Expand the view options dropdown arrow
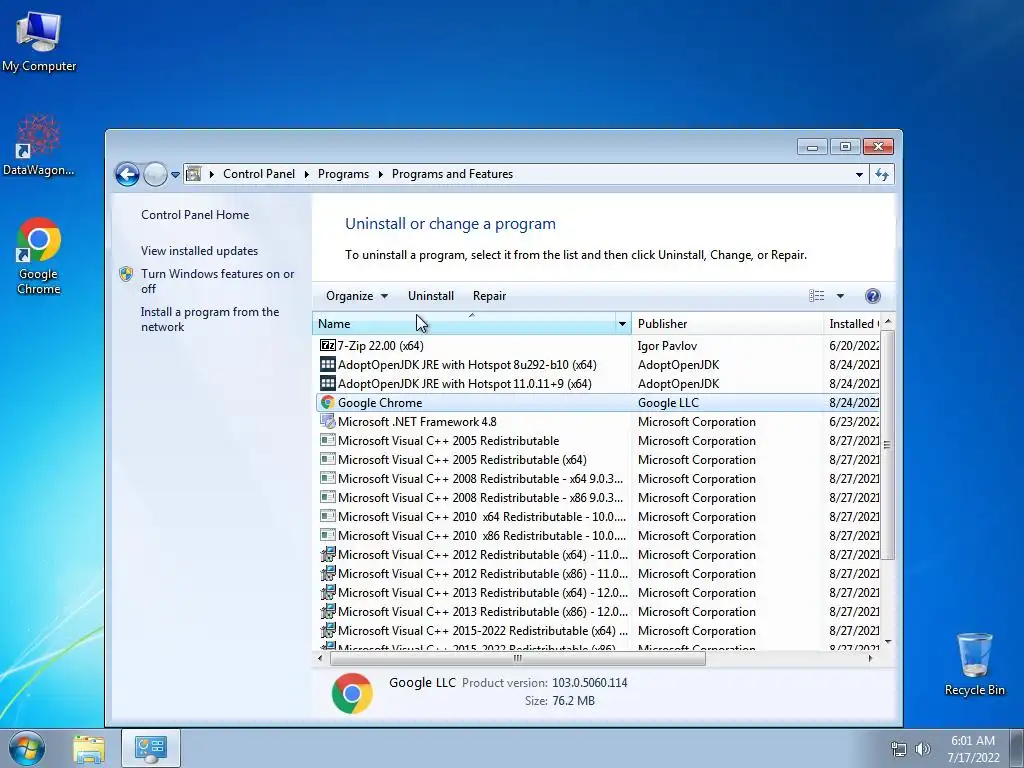The width and height of the screenshot is (1024, 768). (840, 296)
